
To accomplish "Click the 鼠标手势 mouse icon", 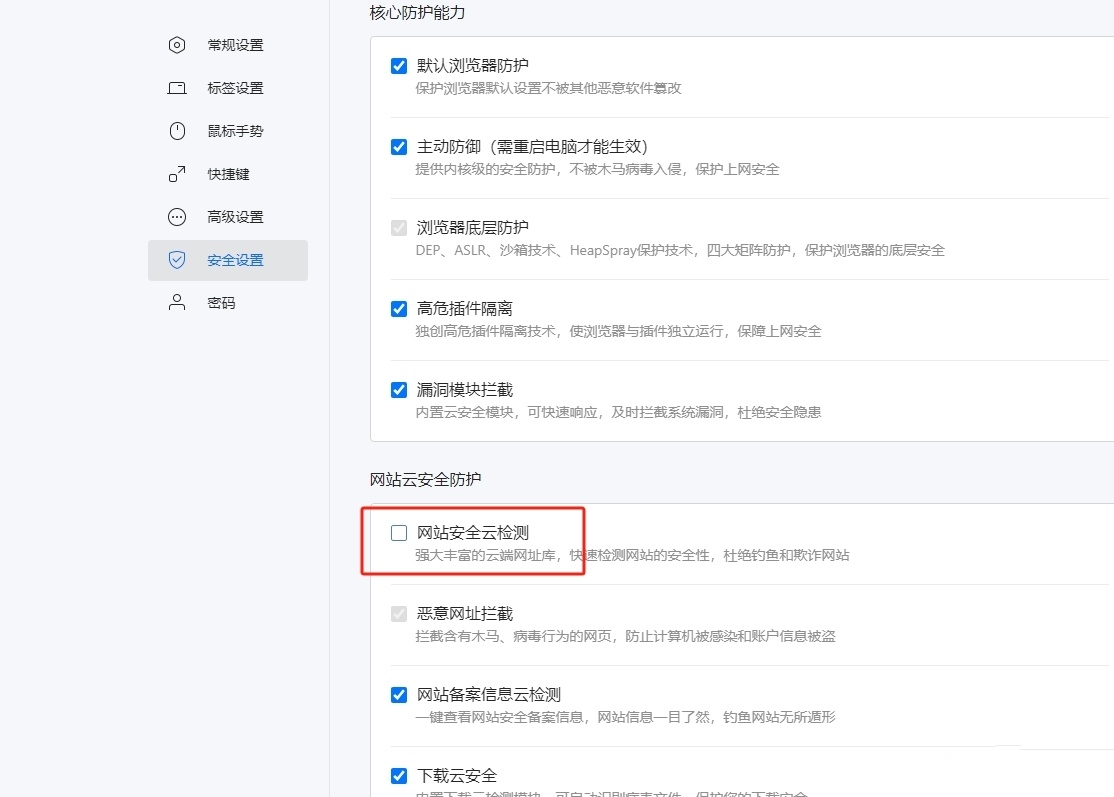I will click(177, 131).
